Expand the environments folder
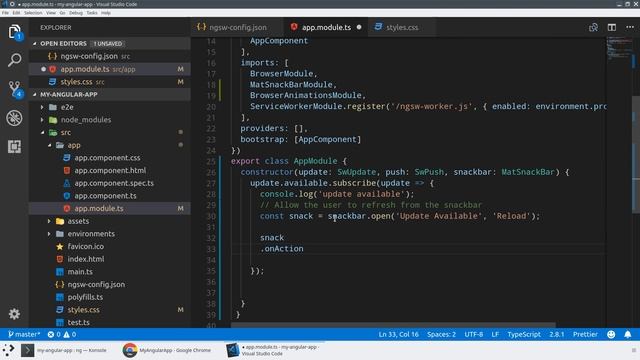Viewport: 640px width, 360px height. (49, 233)
